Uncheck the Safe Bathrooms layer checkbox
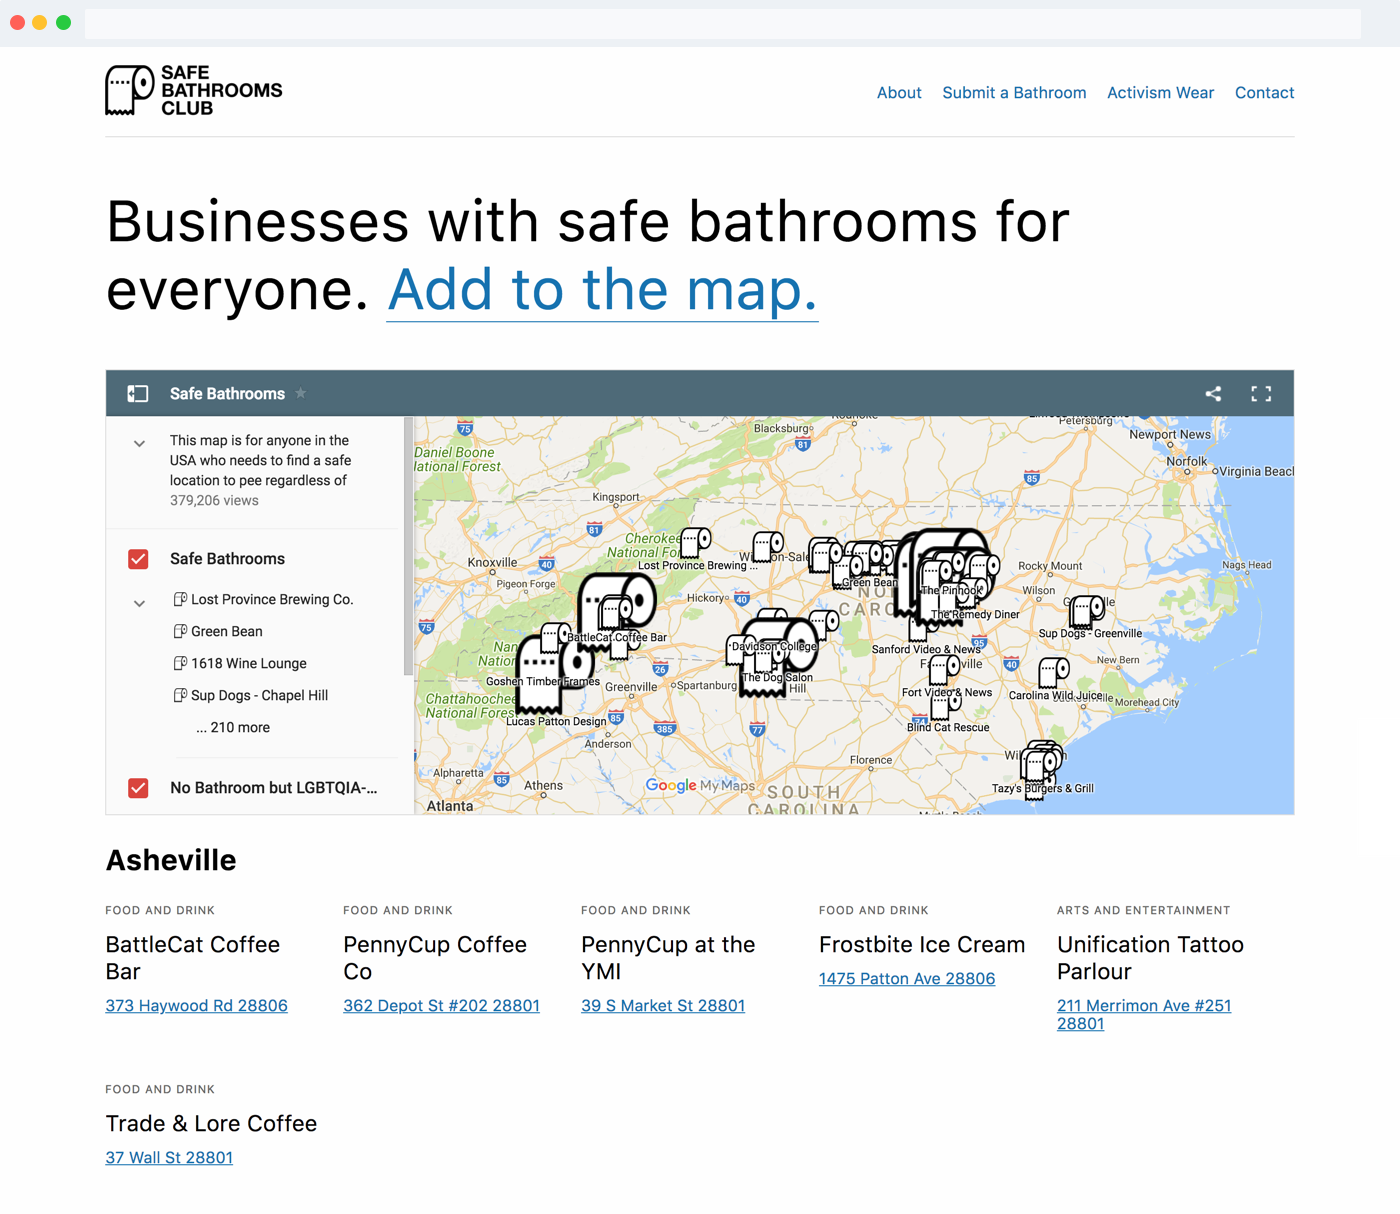The image size is (1400, 1214). [138, 559]
